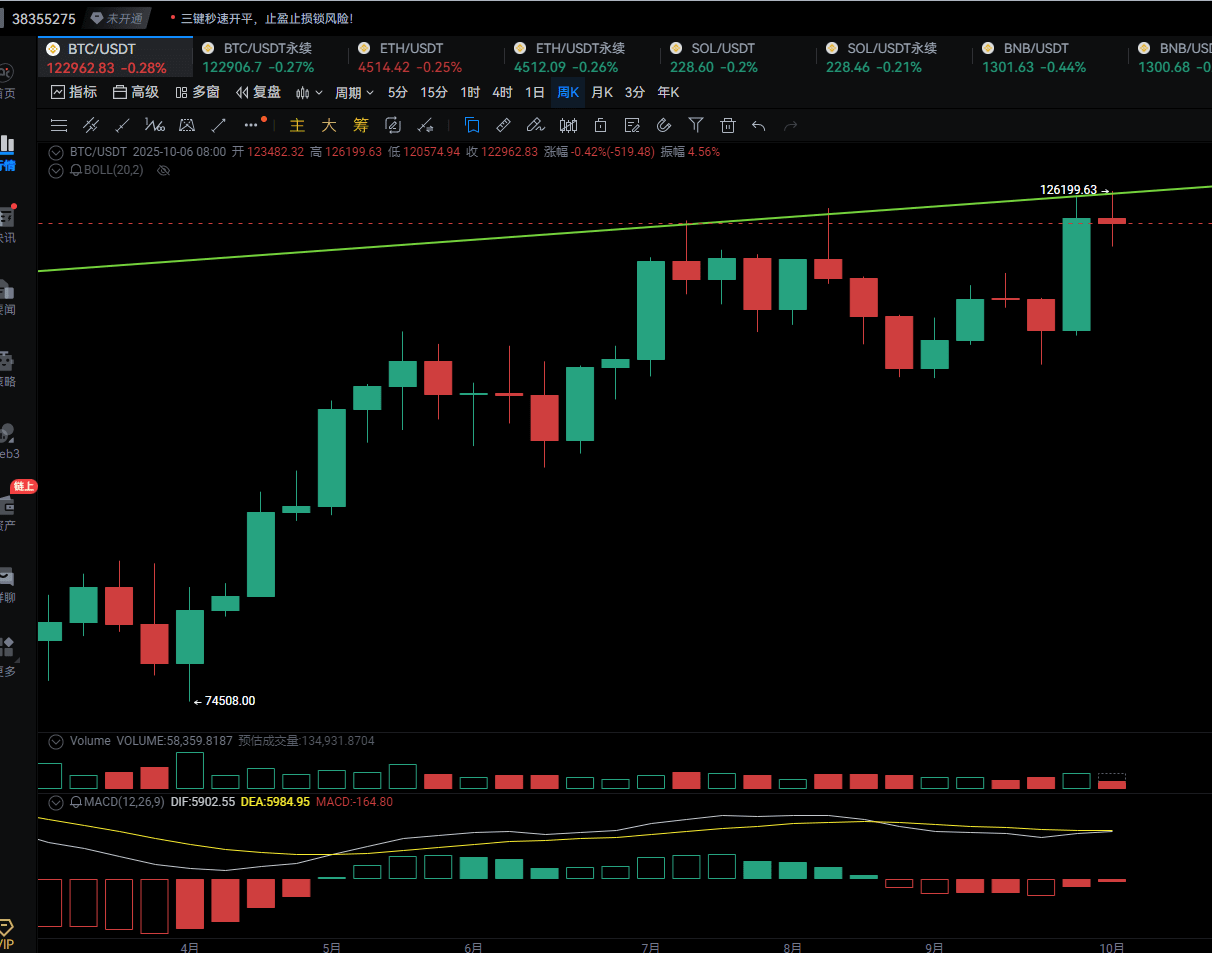
Task: Click the 未开通 membership badge
Action: 117,18
